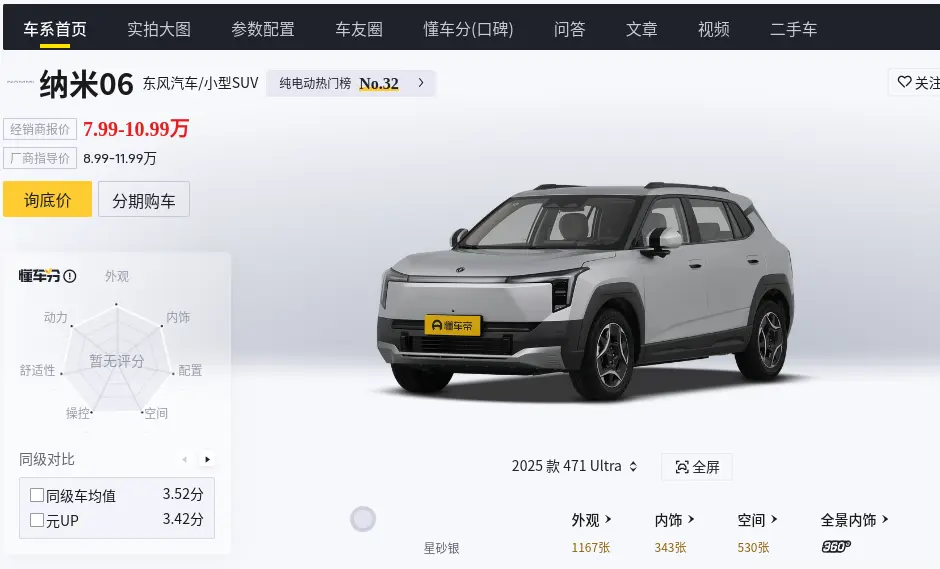Check the 同级车均值 checkbox
Screen dimensions: 940x569
click(x=37, y=495)
